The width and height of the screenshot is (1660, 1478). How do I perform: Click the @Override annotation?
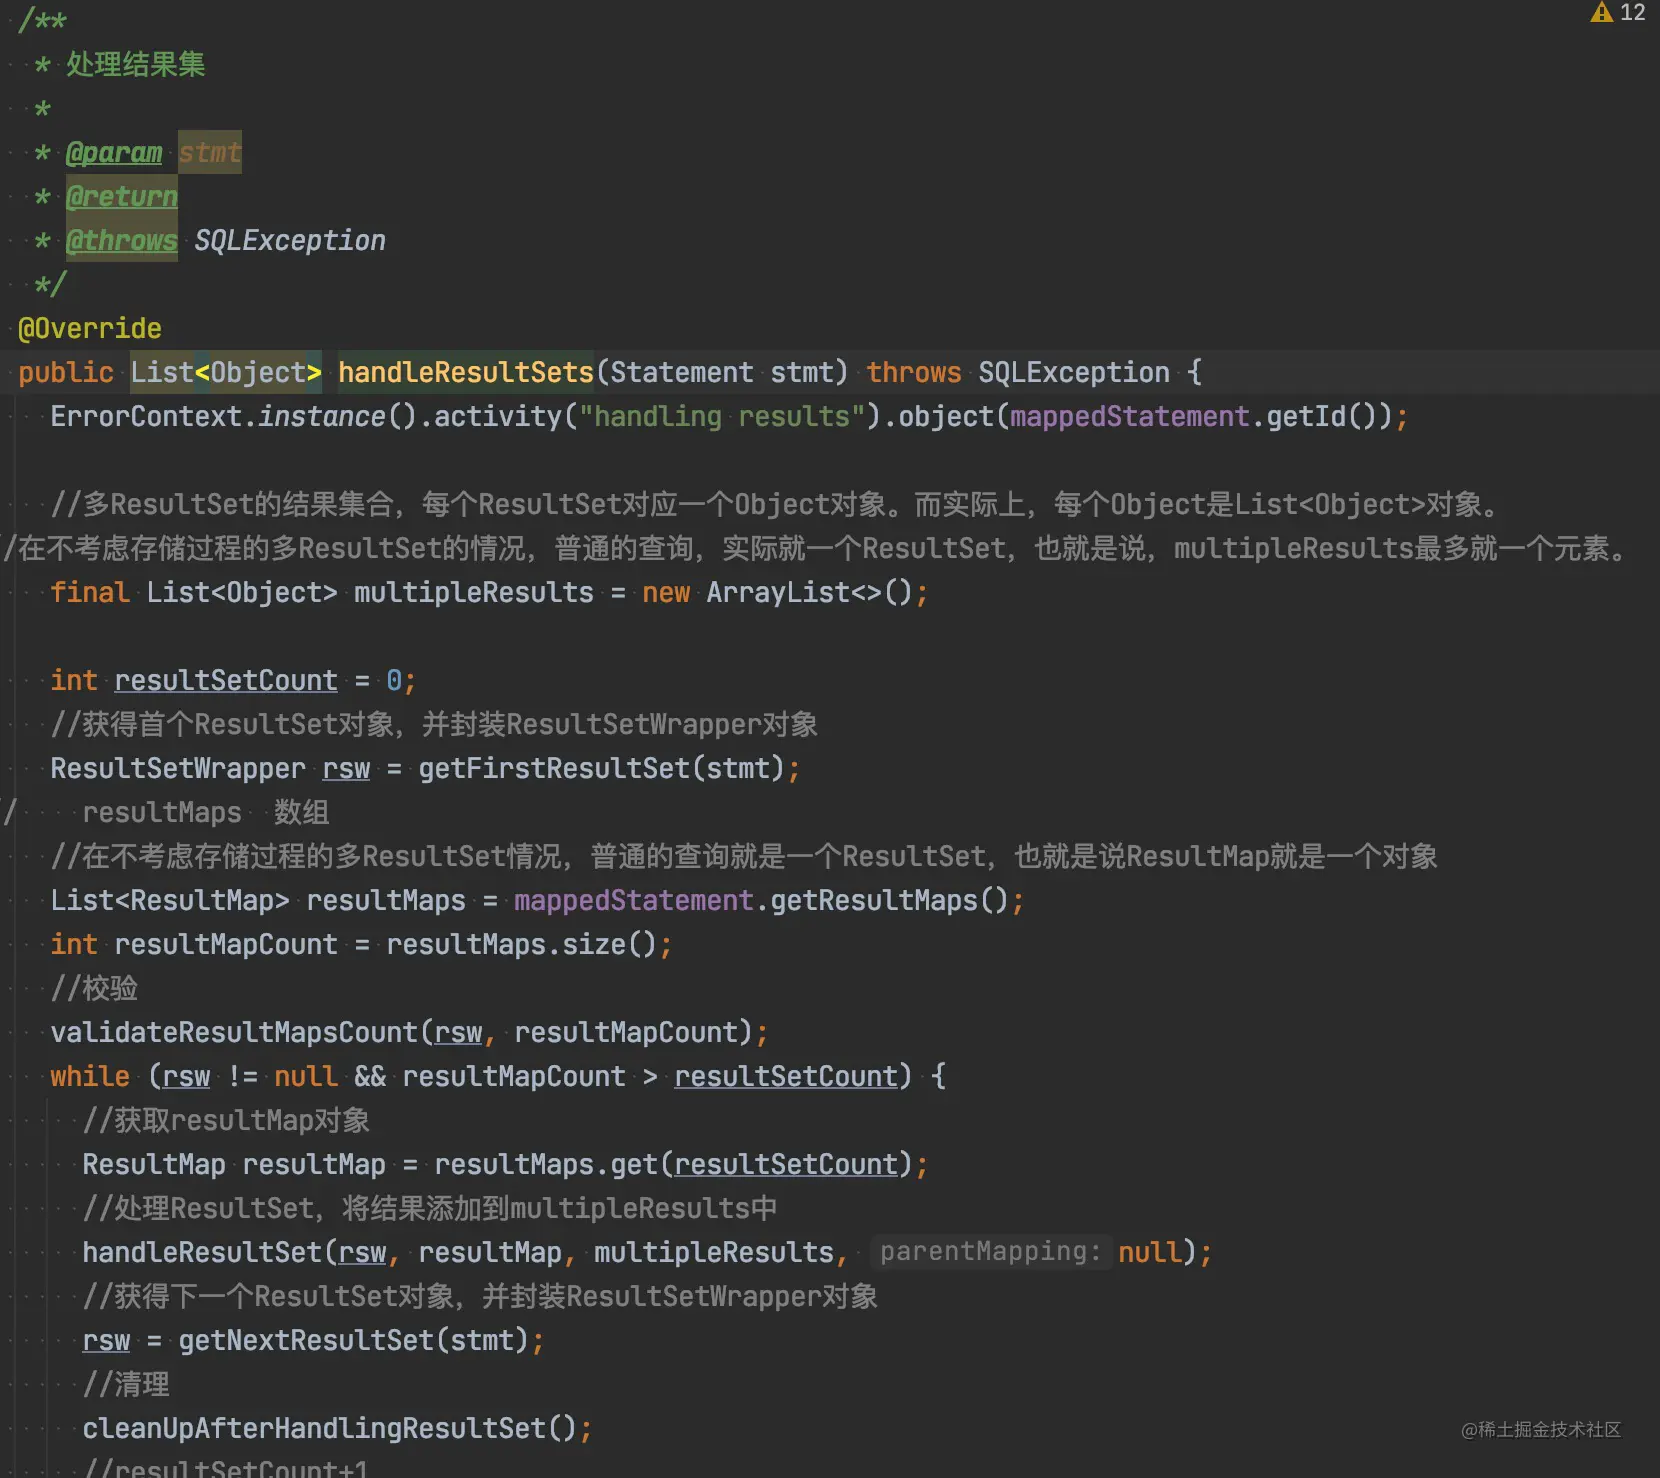[90, 328]
